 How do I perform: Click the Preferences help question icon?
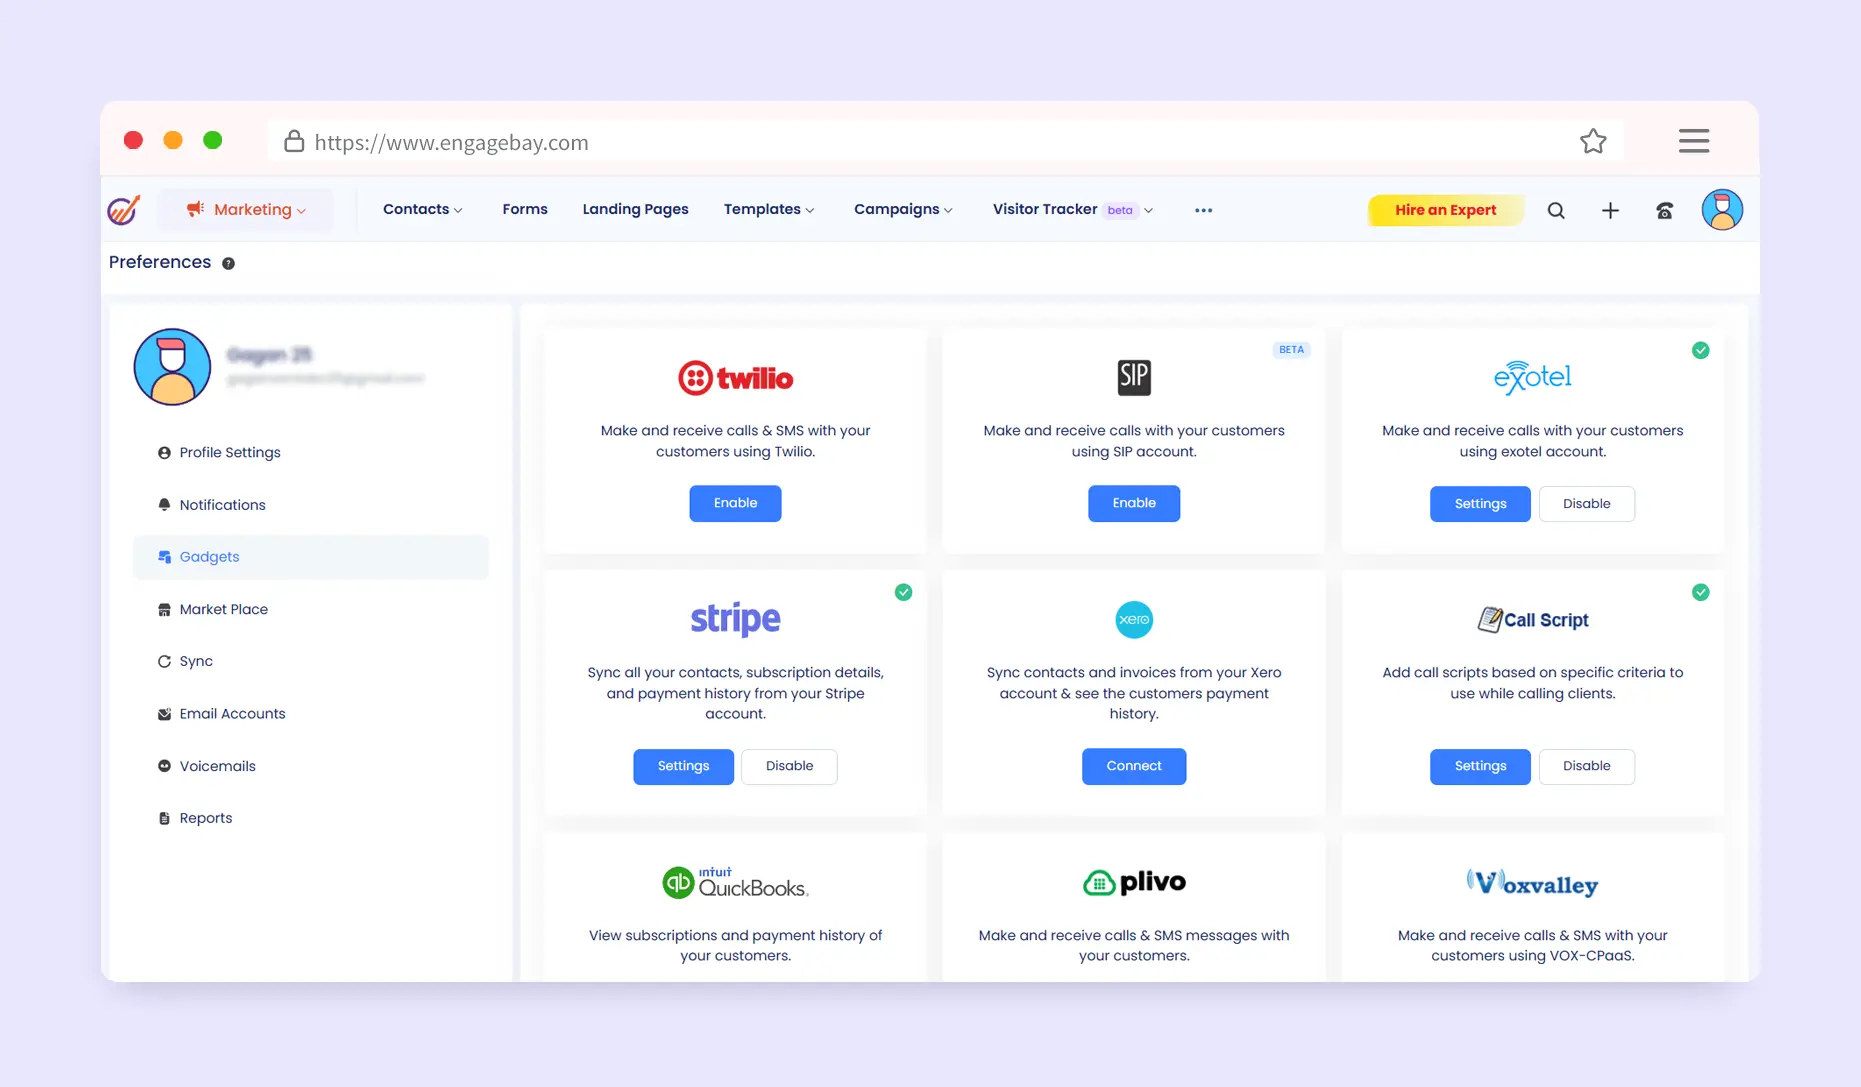228,263
